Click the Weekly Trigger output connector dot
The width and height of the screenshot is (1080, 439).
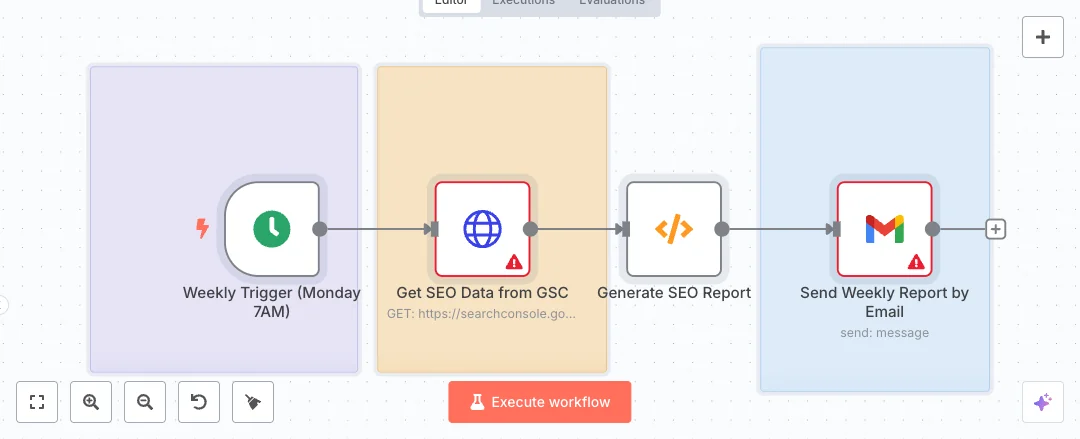pos(320,229)
